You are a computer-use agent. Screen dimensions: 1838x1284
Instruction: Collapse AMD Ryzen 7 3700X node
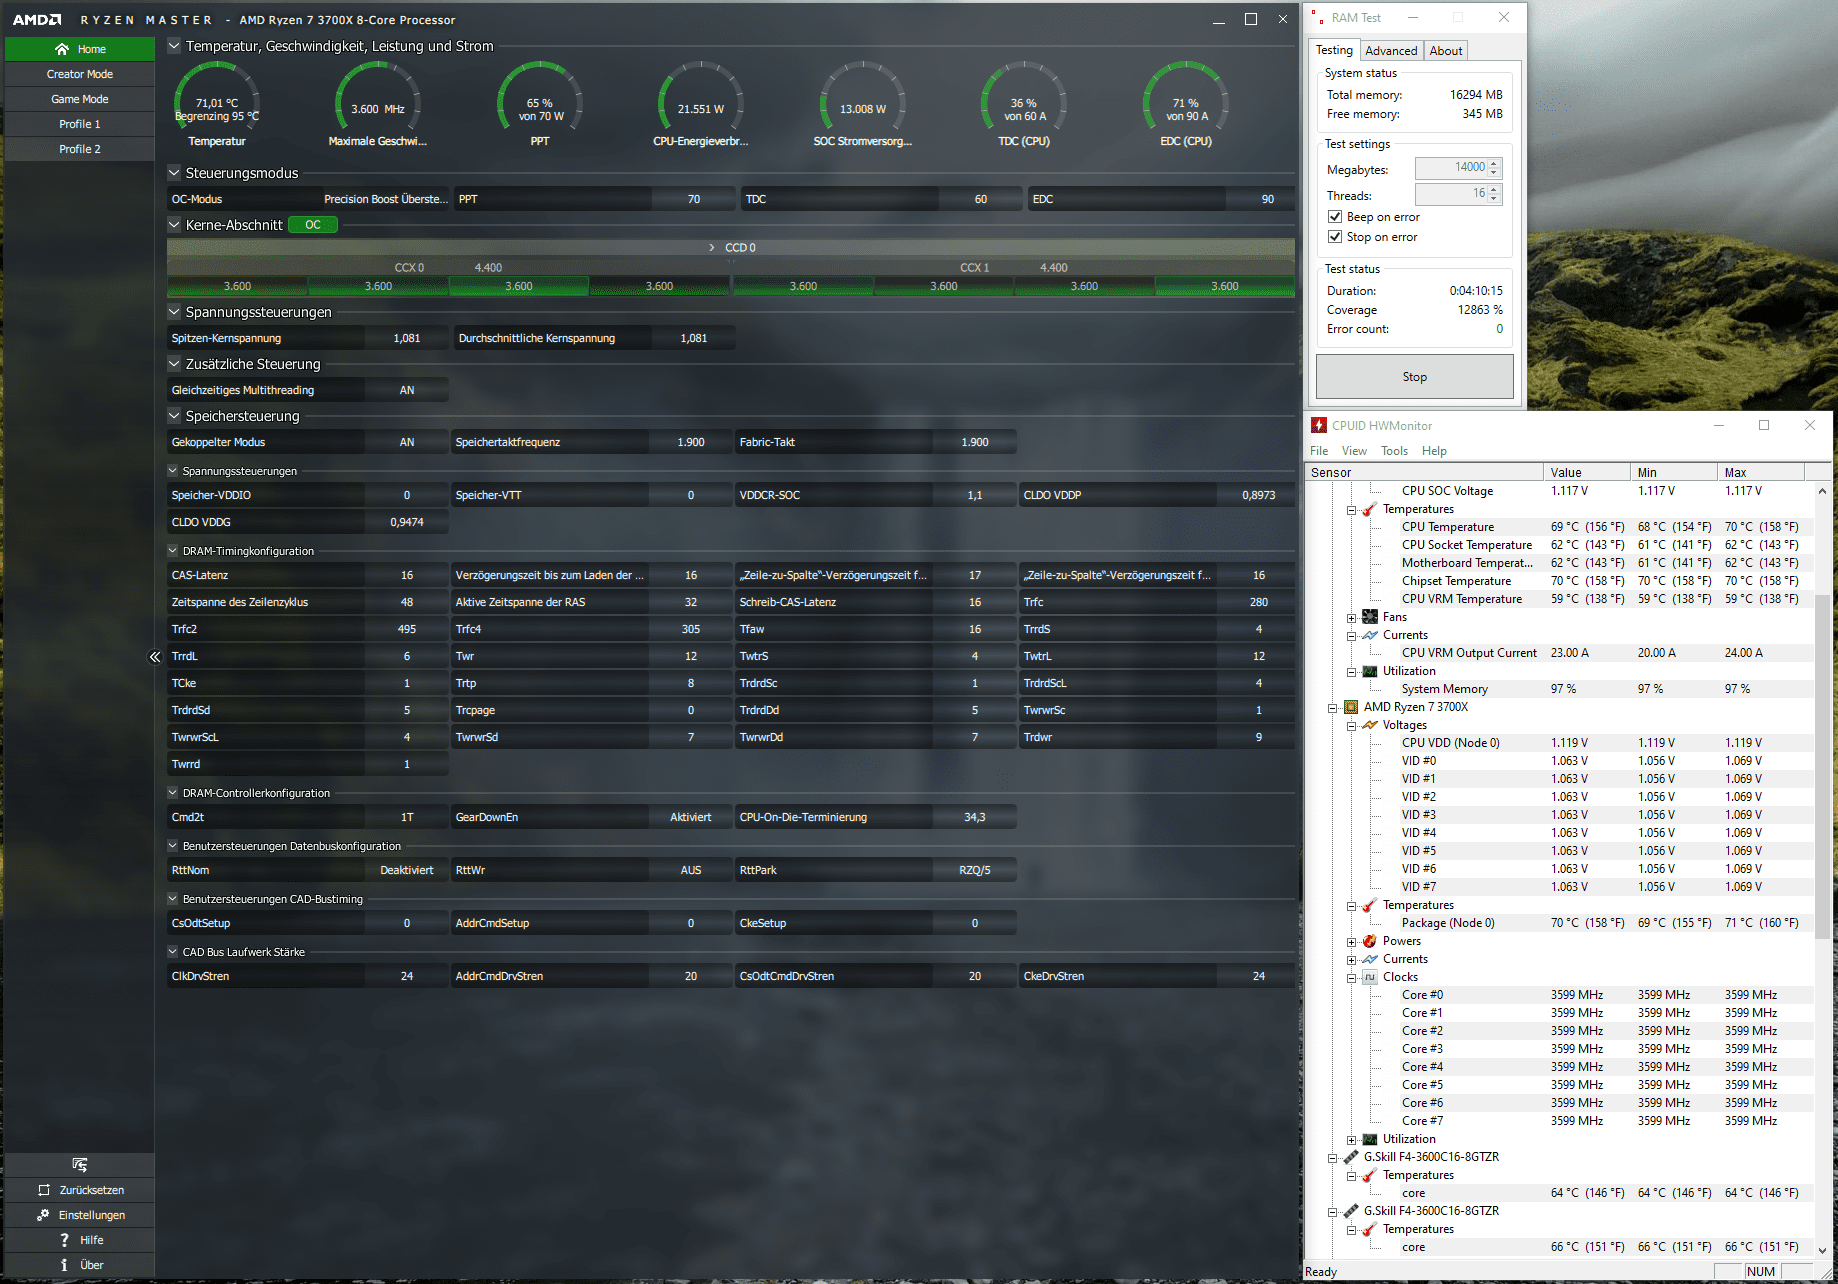(x=1332, y=708)
